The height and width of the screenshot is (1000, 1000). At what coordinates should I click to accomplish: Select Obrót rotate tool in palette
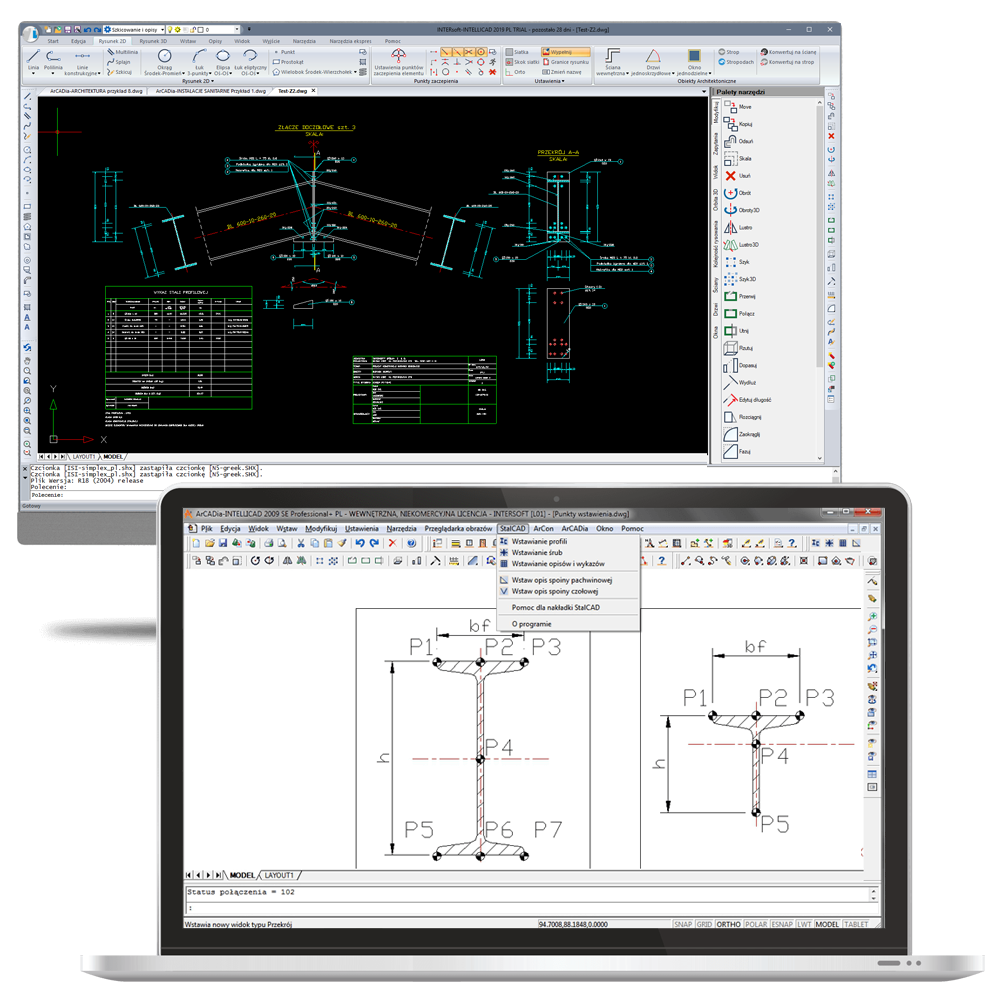tap(738, 193)
